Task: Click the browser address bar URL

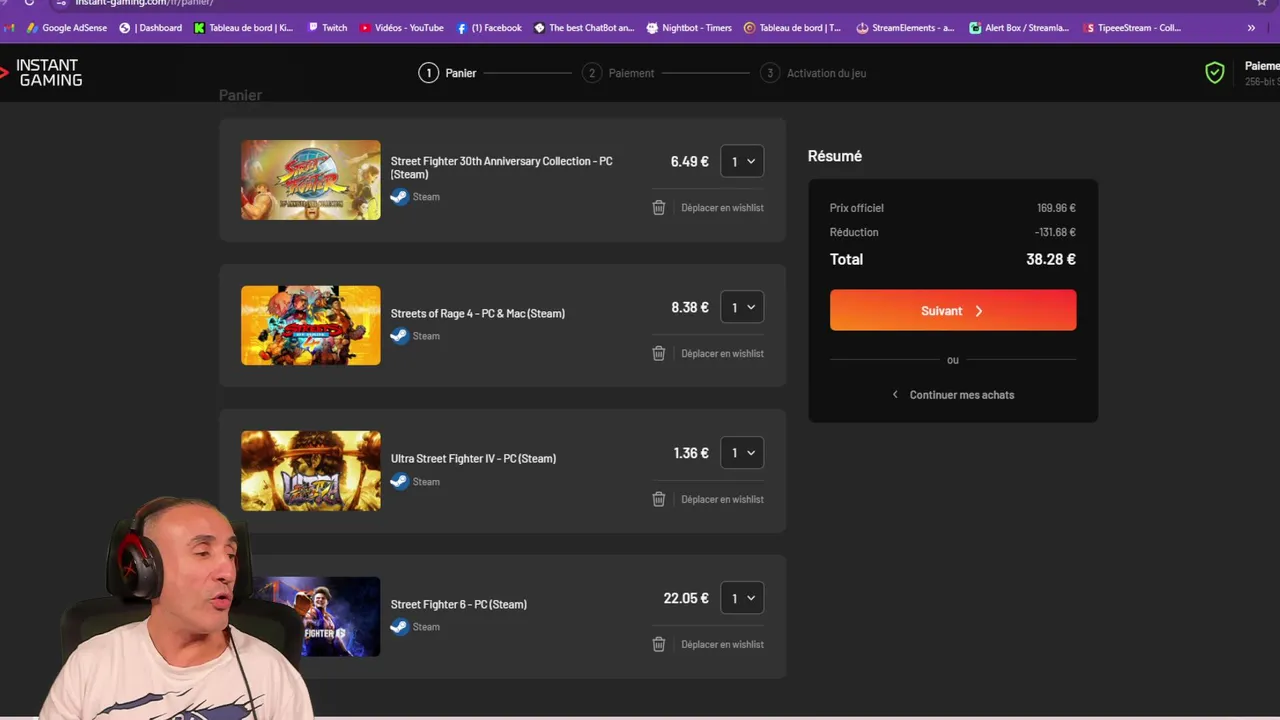Action: point(145,3)
